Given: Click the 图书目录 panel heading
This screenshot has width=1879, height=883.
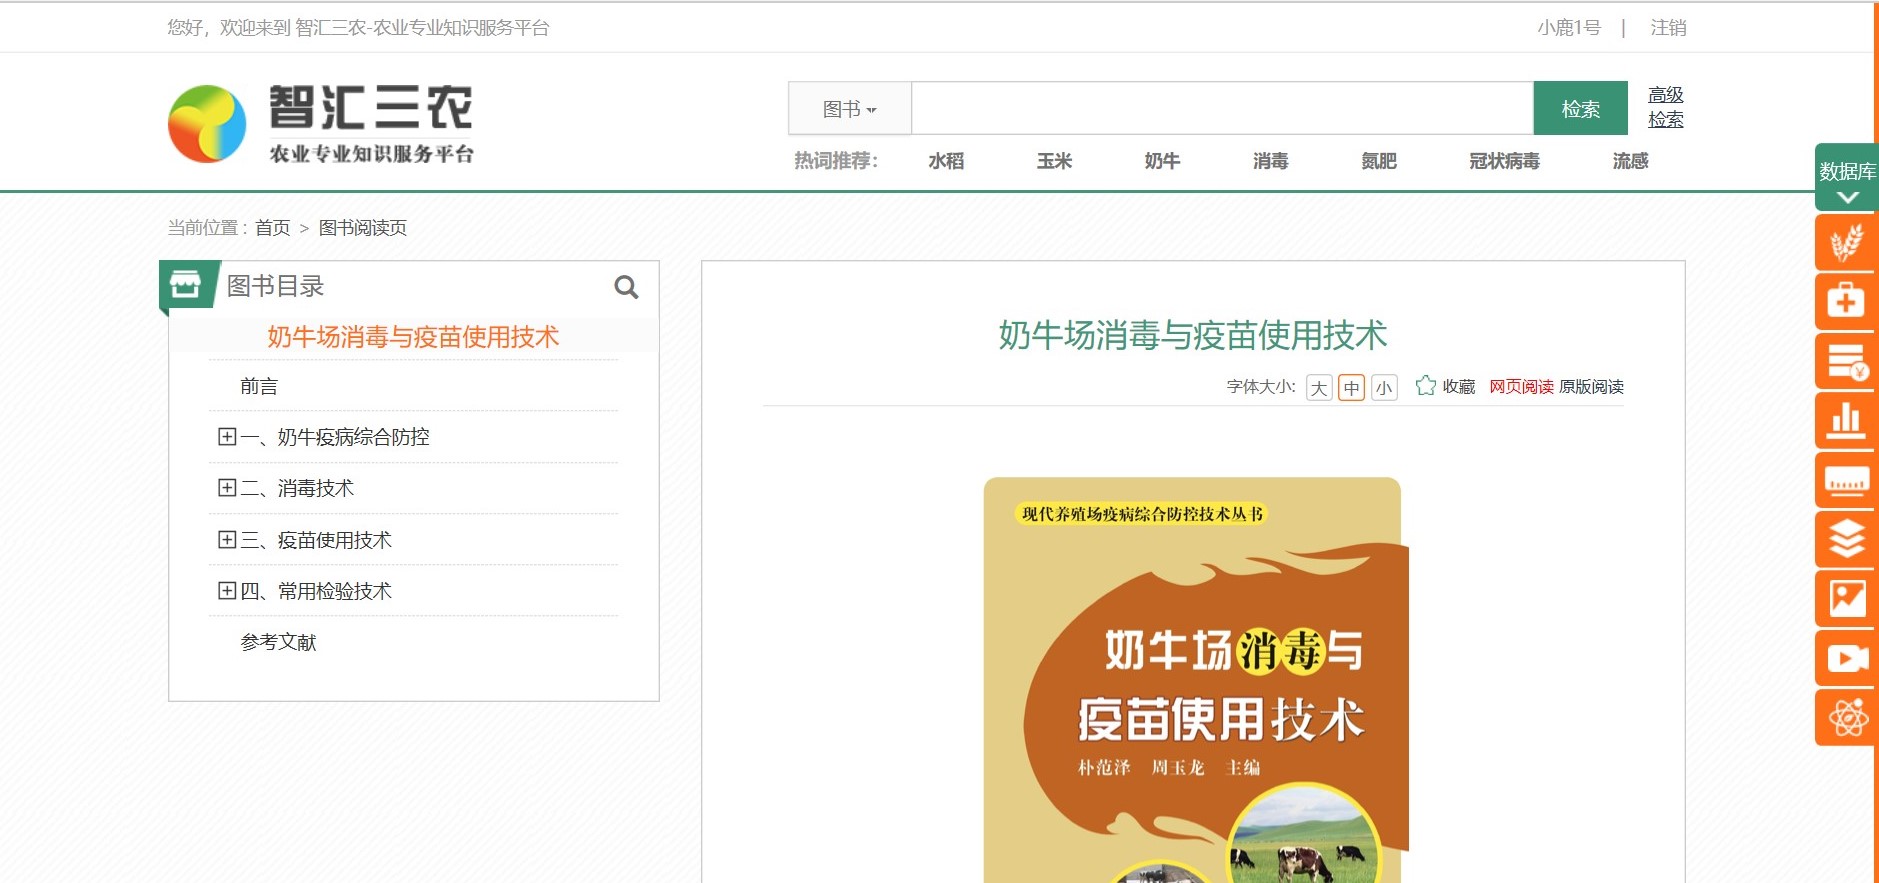Looking at the screenshot, I should tap(276, 286).
